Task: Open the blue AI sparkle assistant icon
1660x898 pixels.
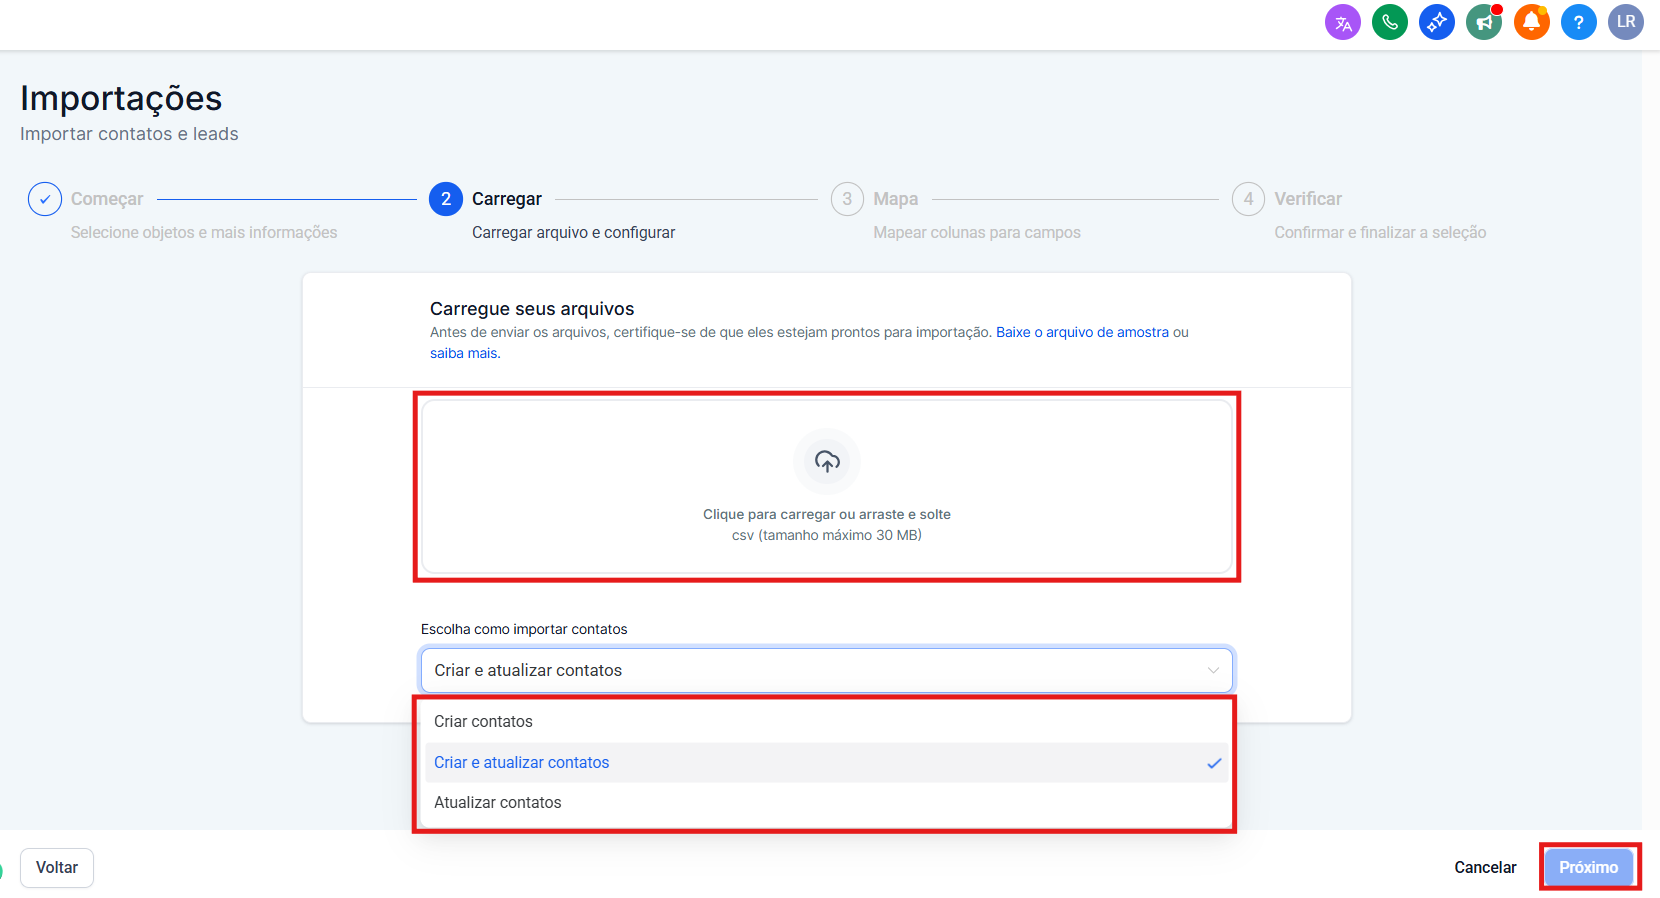Action: coord(1436,22)
